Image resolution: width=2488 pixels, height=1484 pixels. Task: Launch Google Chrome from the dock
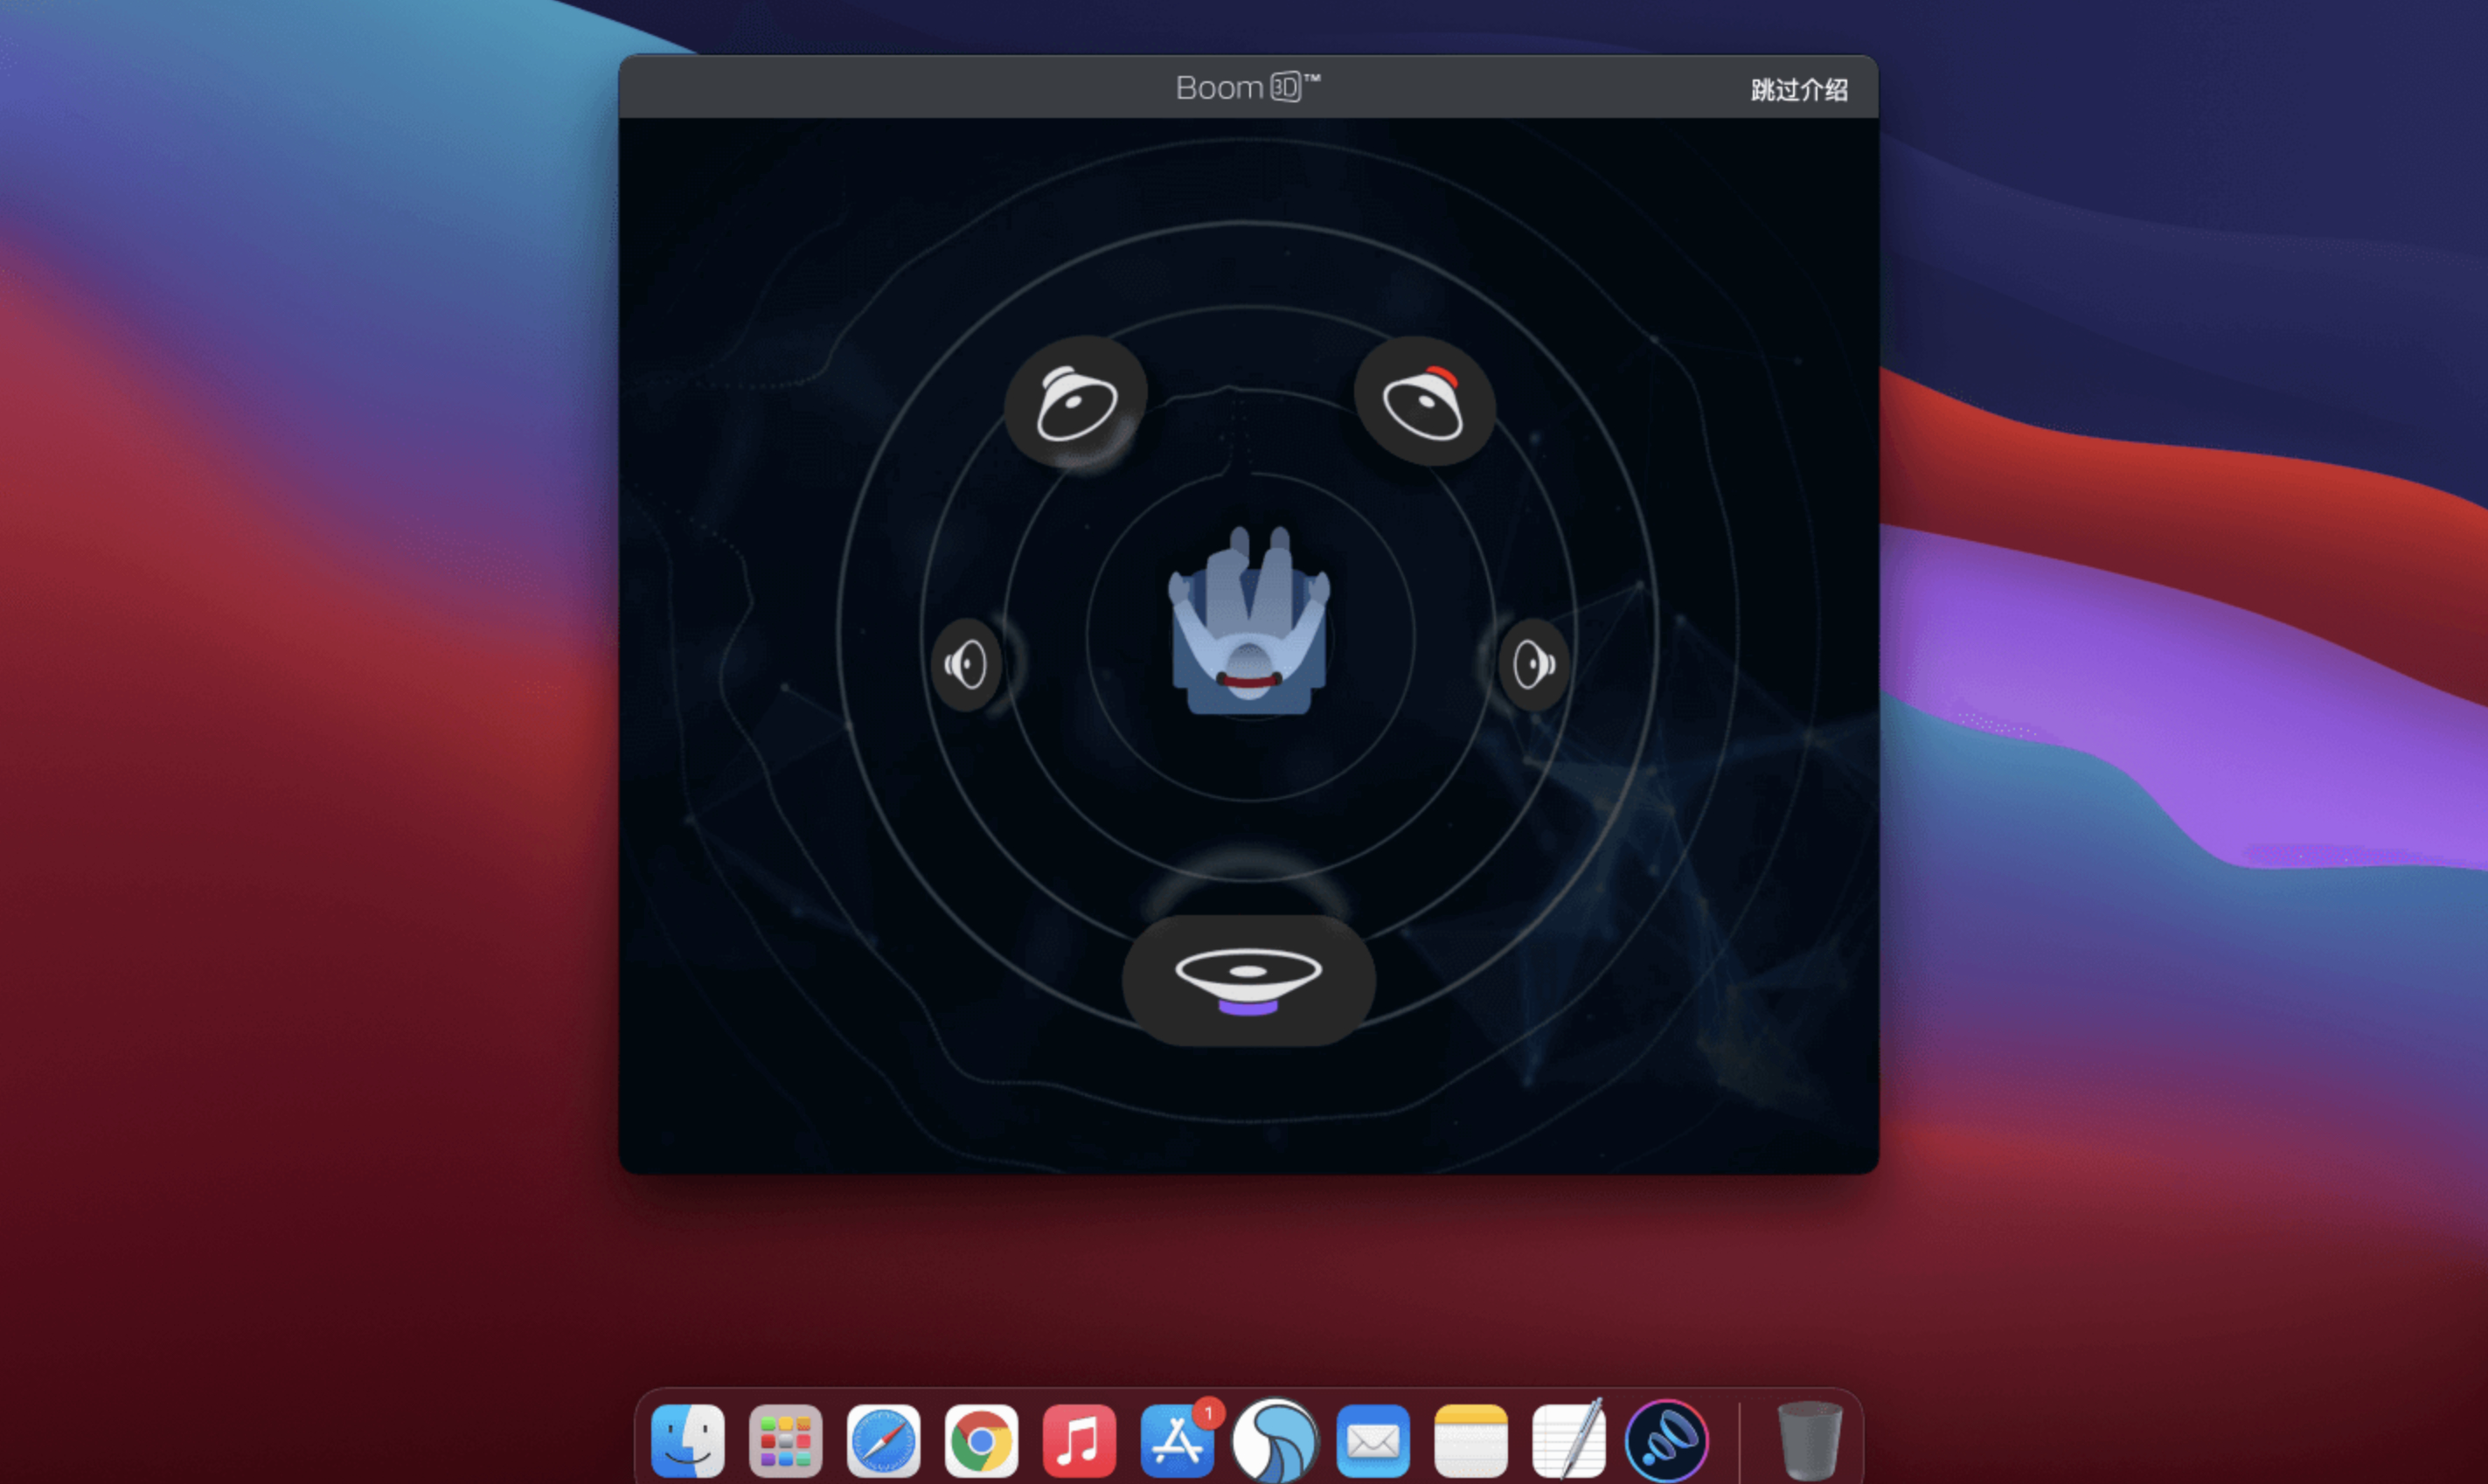(x=981, y=1440)
